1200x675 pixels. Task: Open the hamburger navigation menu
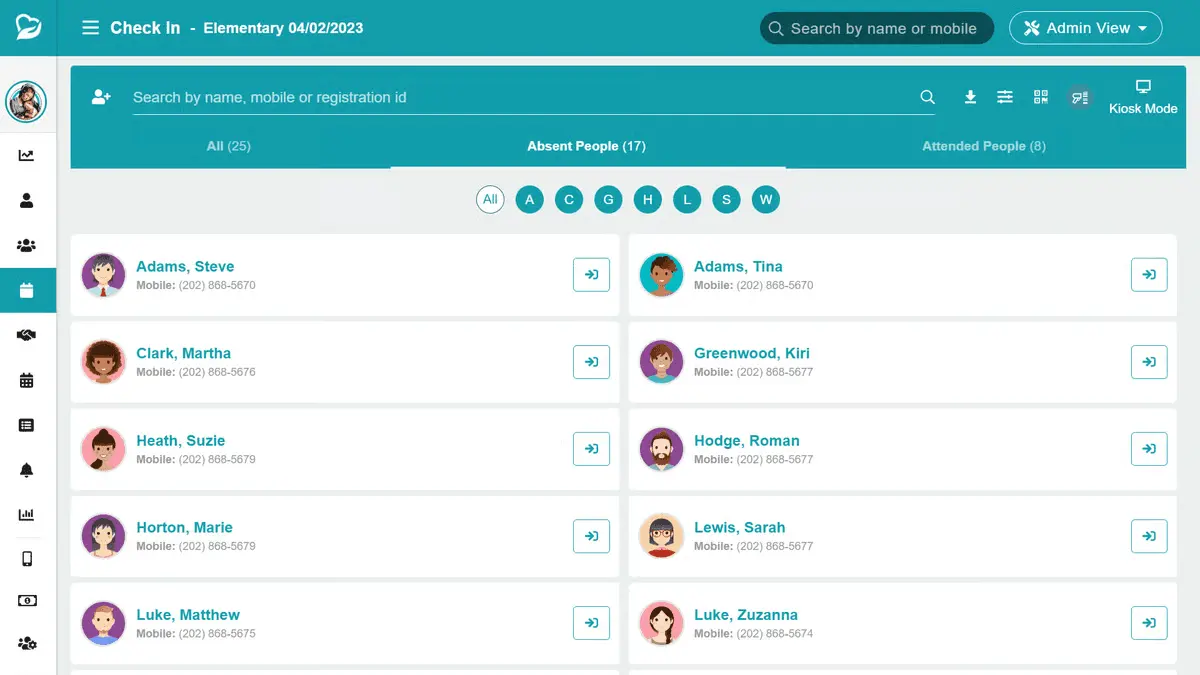click(x=90, y=28)
